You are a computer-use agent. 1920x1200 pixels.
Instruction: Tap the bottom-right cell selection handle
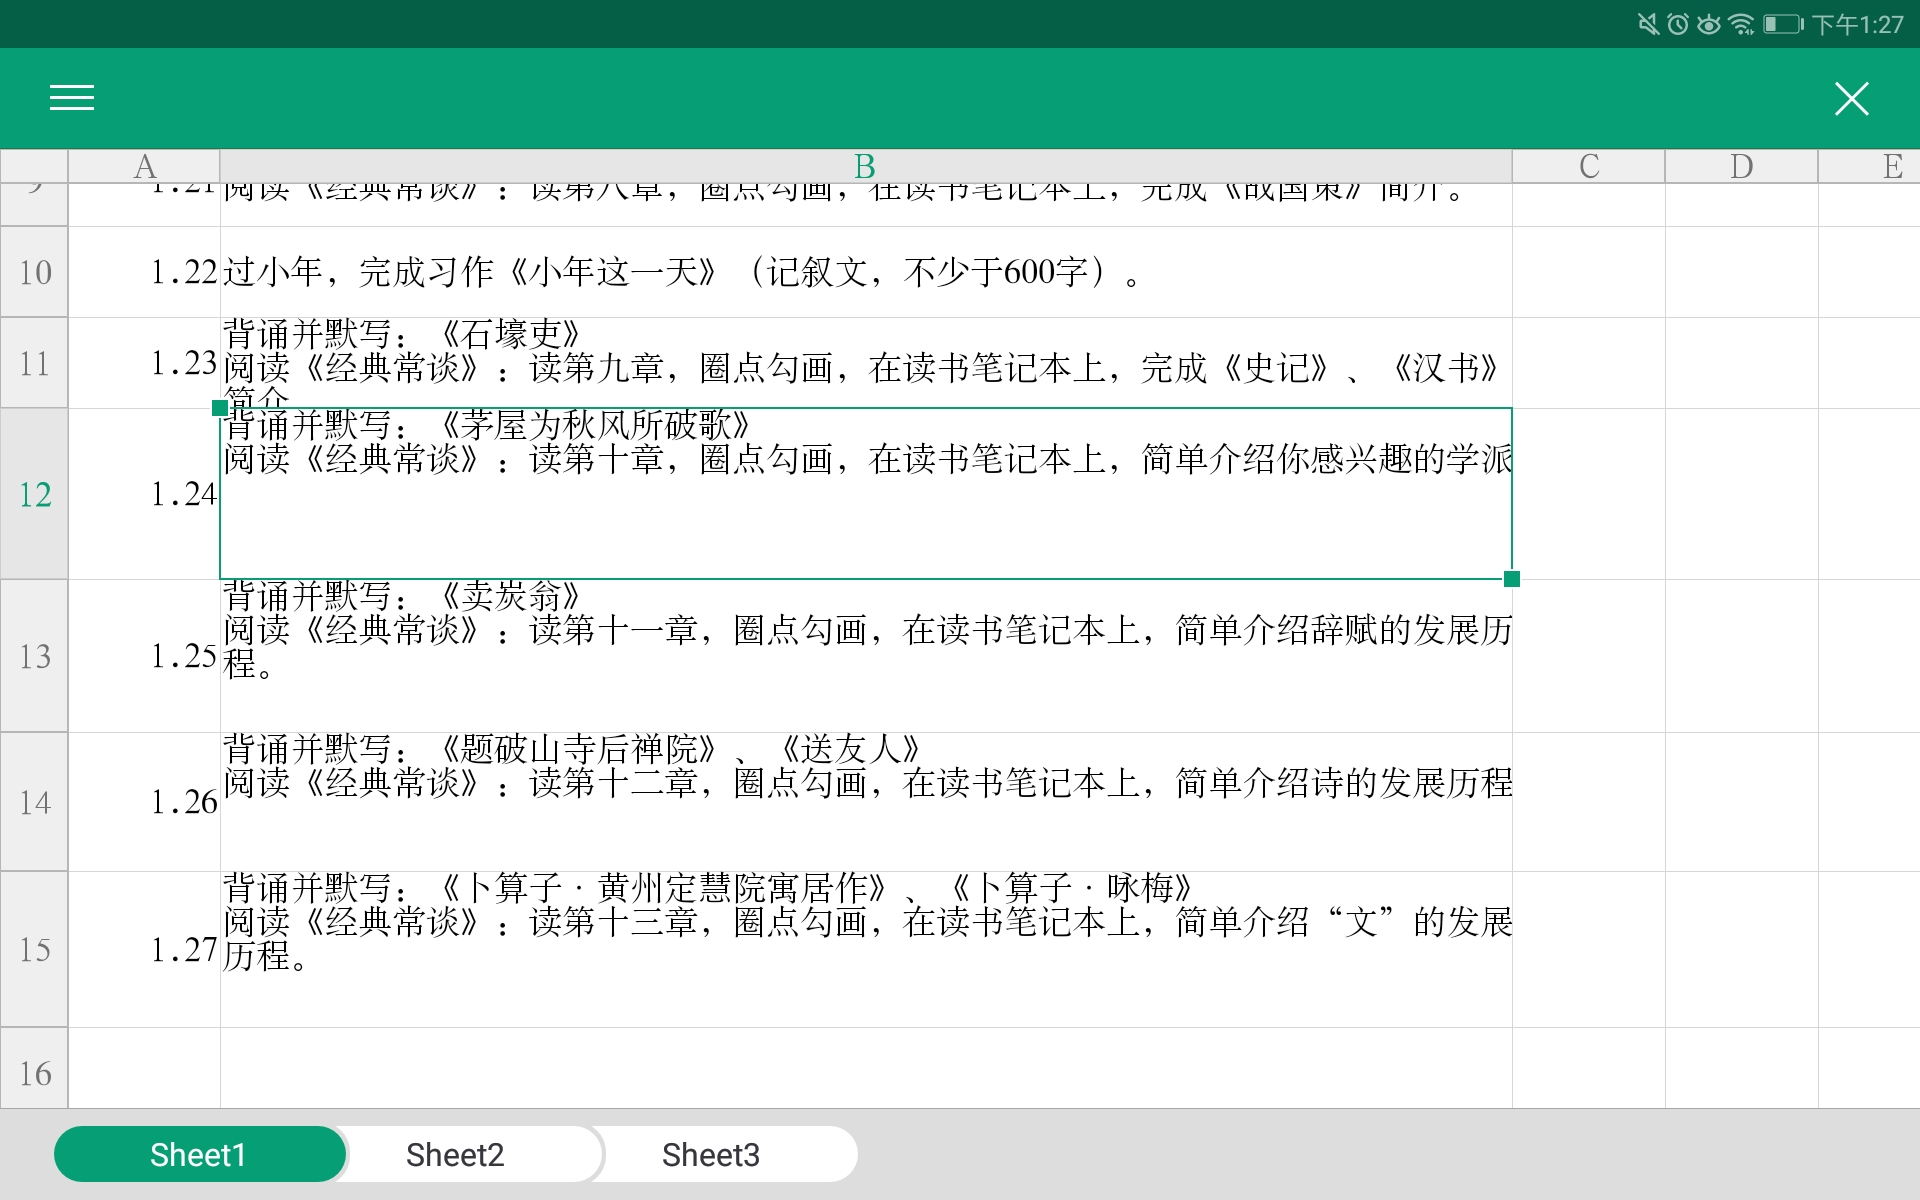(1513, 577)
